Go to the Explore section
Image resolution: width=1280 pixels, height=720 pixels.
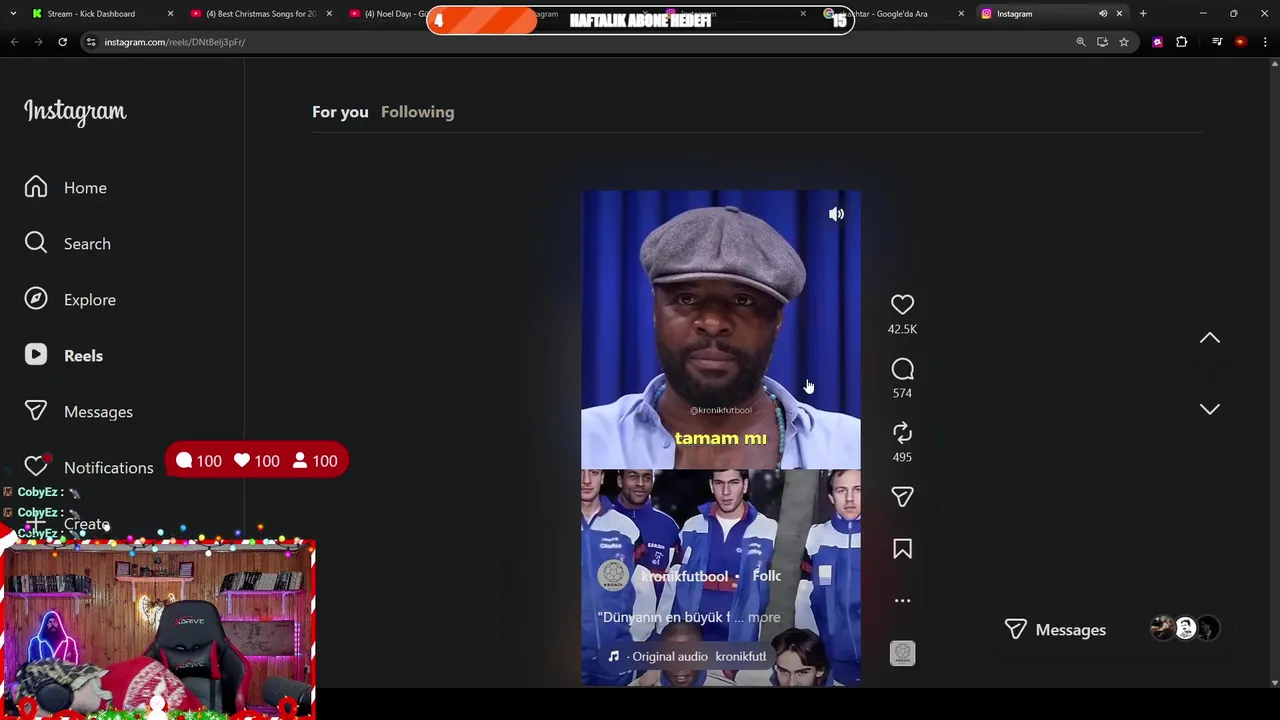point(70,300)
